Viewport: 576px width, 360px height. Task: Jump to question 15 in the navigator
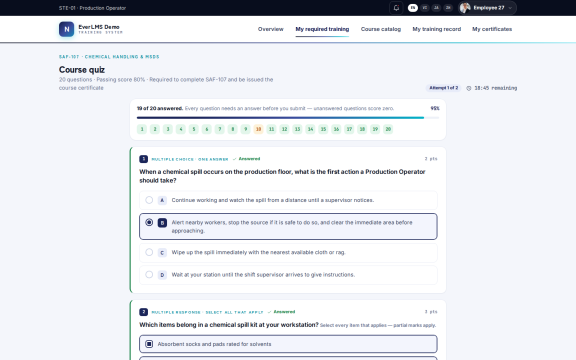point(323,129)
